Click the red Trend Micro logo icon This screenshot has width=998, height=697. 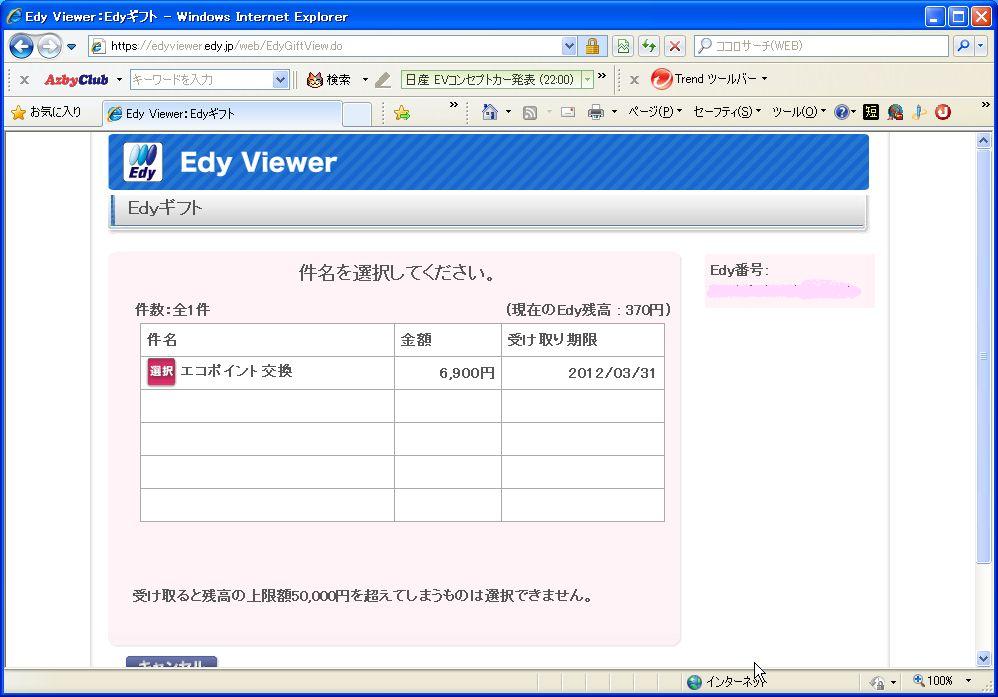(661, 79)
